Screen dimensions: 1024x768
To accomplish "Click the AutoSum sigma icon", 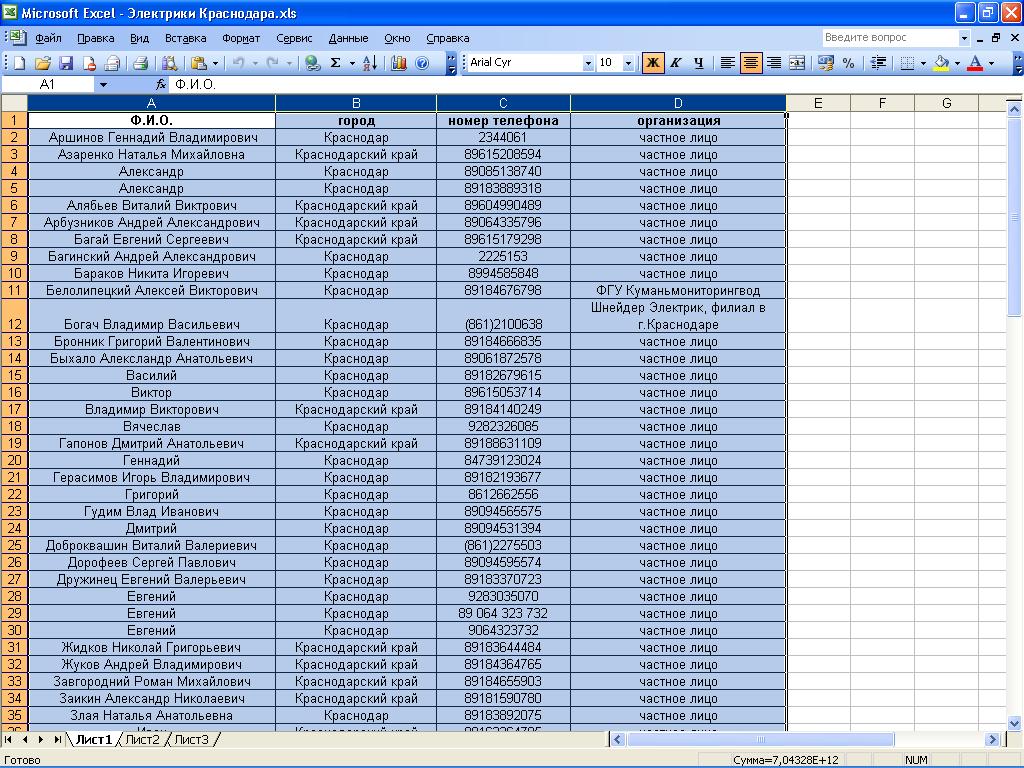I will [335, 63].
